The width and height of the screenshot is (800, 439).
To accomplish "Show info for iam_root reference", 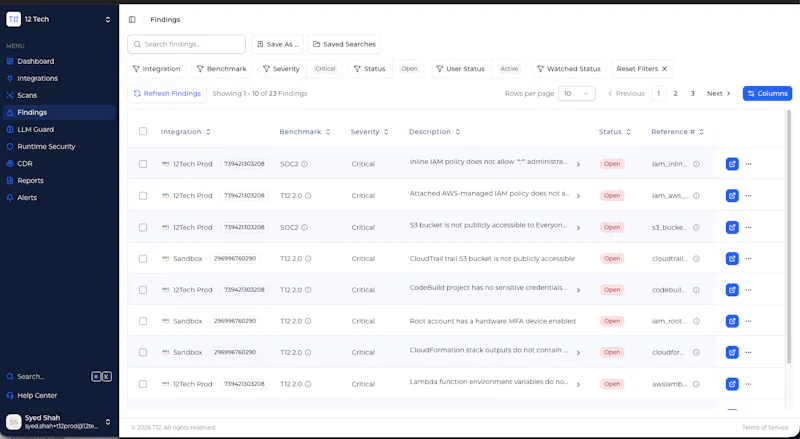I will point(696,321).
